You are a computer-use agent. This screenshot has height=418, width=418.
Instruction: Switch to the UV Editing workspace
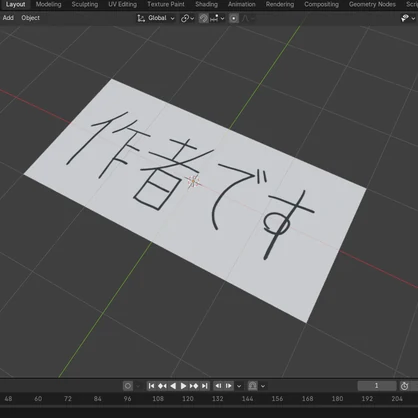tap(123, 4)
